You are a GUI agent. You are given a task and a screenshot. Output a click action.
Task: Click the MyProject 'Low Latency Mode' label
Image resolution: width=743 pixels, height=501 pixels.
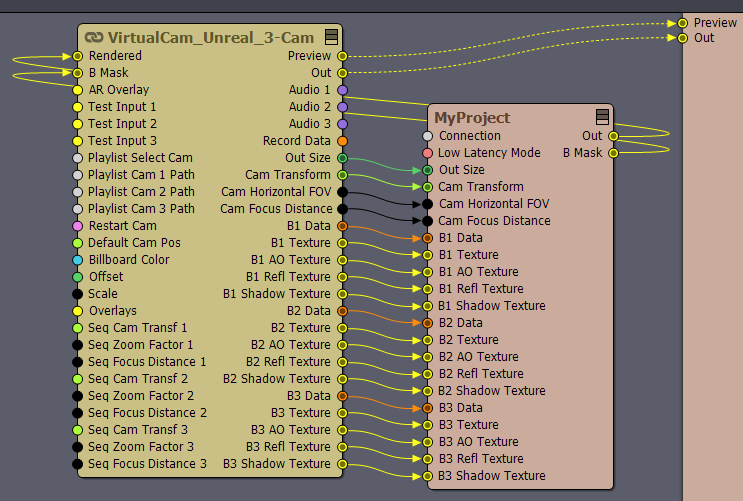[x=489, y=153]
